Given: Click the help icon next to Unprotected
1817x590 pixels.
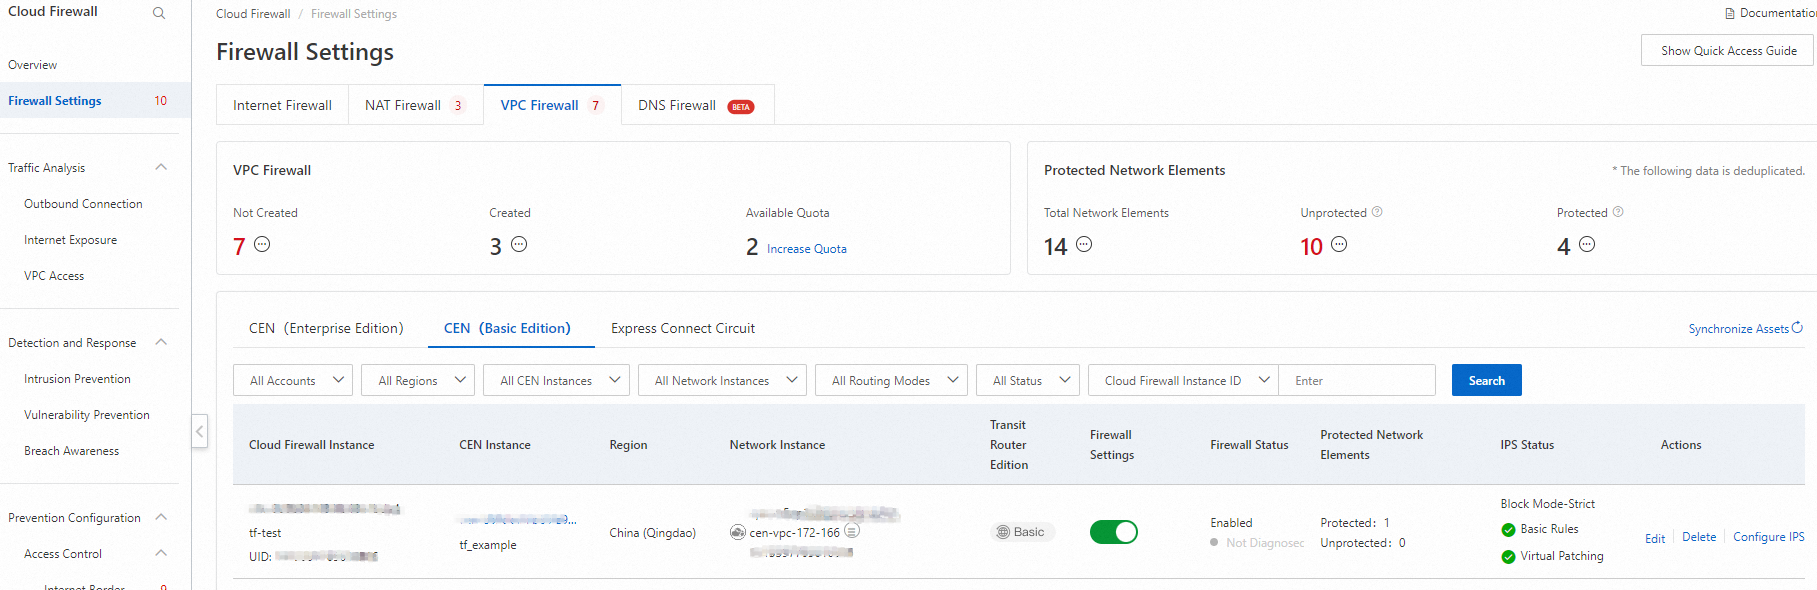Looking at the screenshot, I should click(x=1377, y=212).
